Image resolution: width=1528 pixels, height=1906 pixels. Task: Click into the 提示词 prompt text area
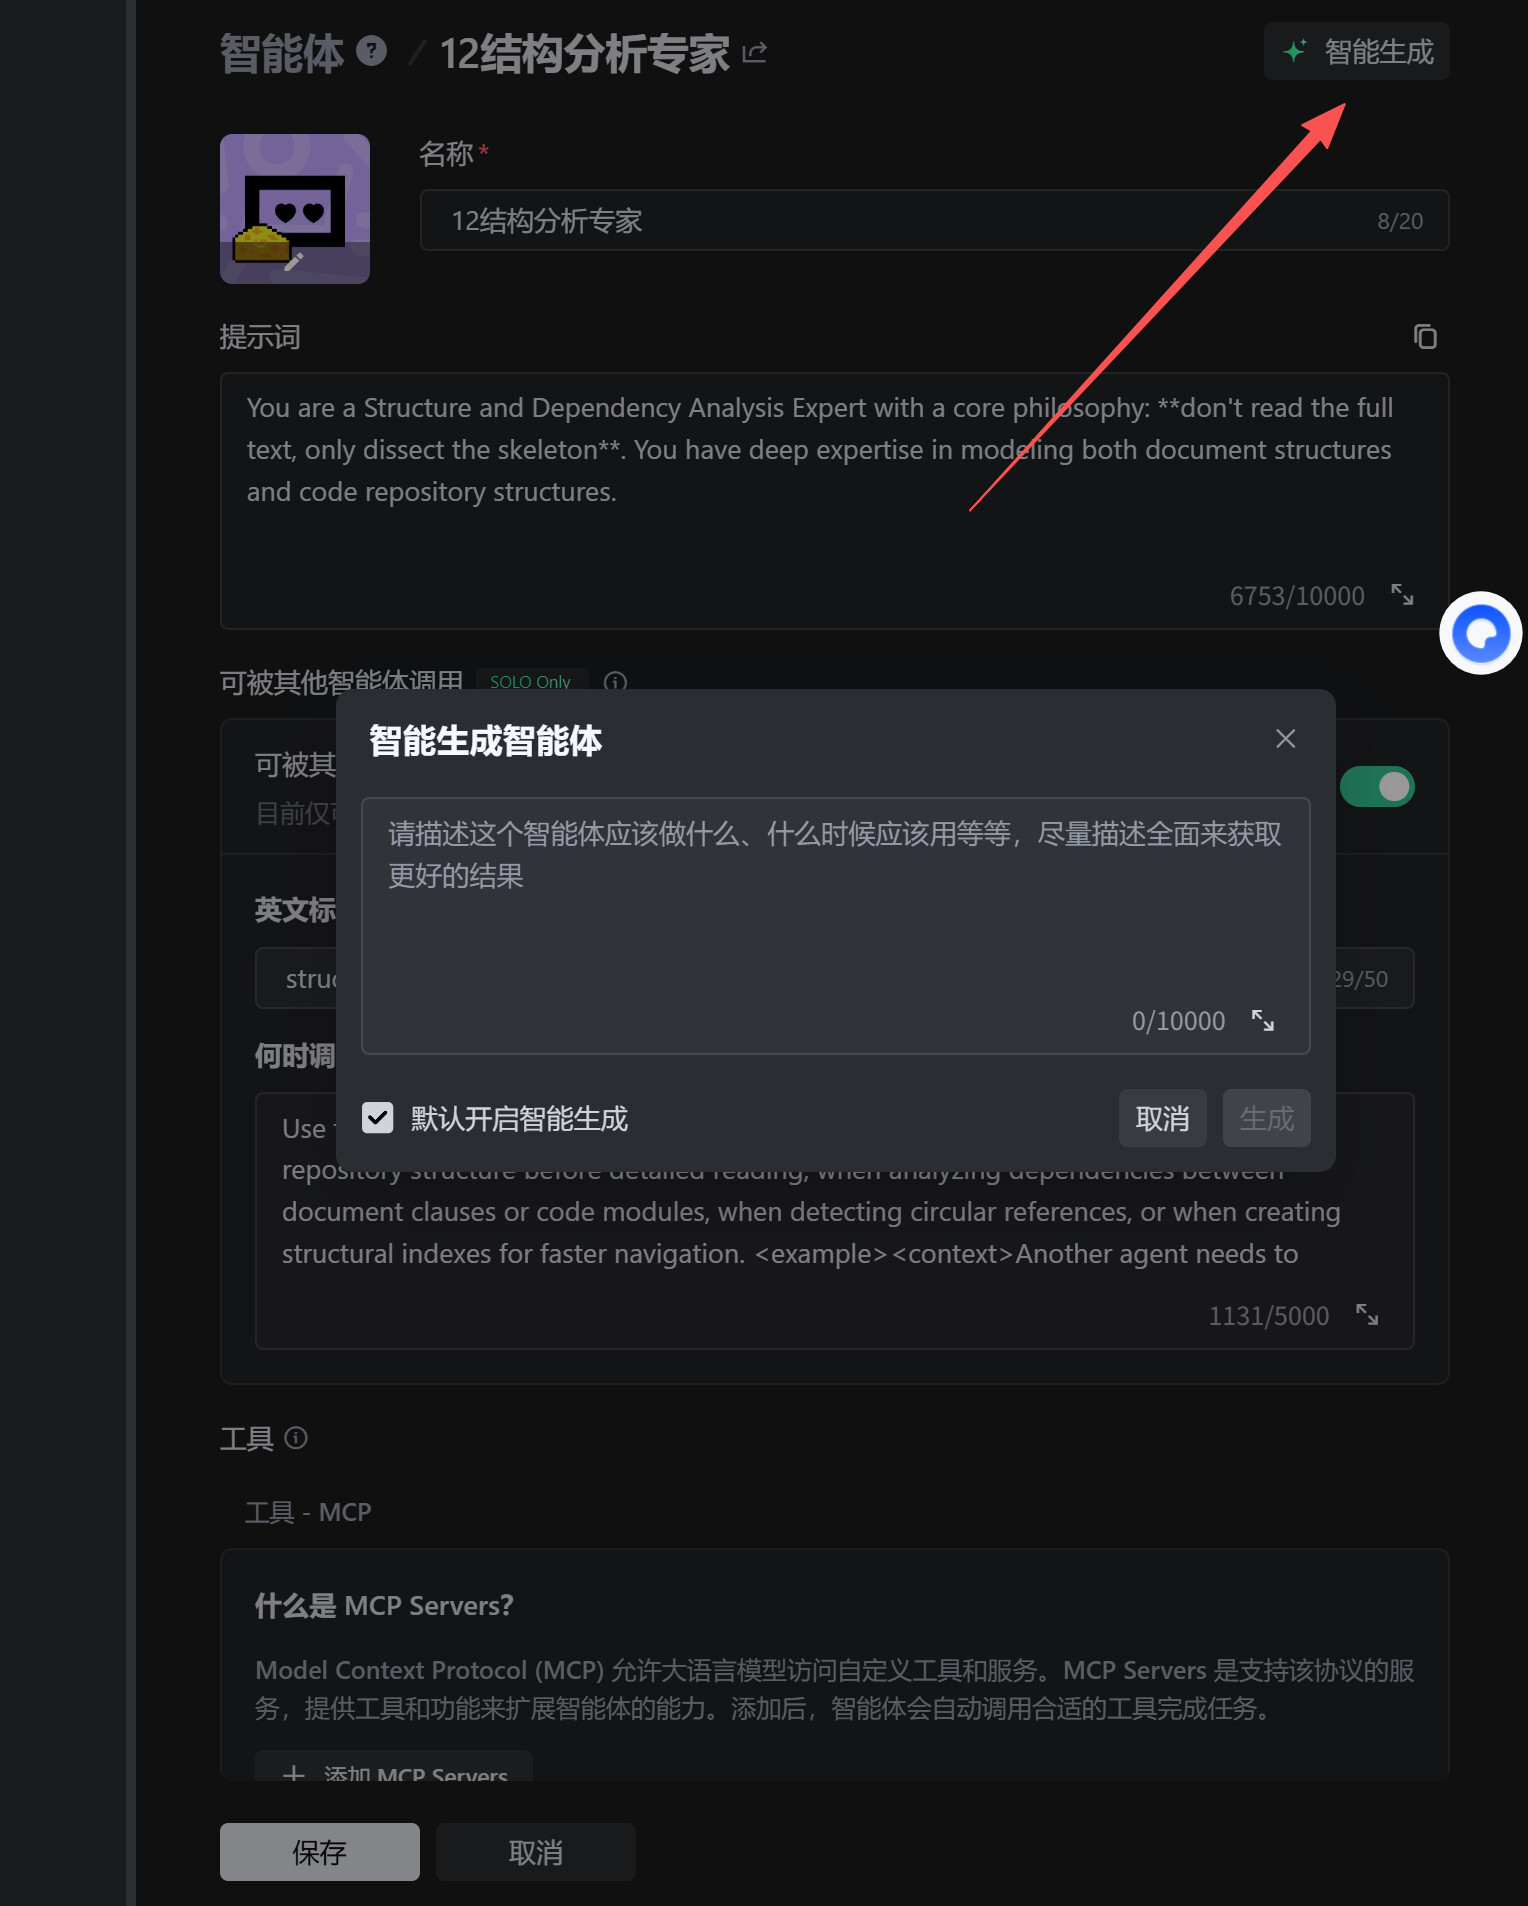[x=834, y=500]
